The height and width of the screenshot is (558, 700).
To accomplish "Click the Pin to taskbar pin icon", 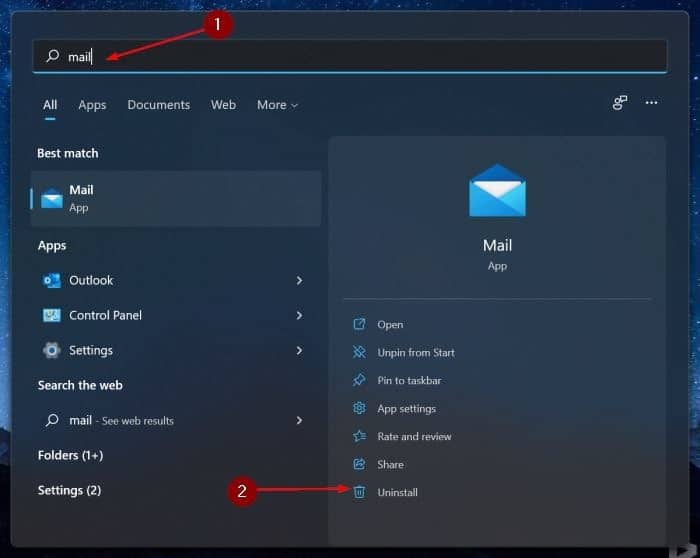I will [359, 380].
